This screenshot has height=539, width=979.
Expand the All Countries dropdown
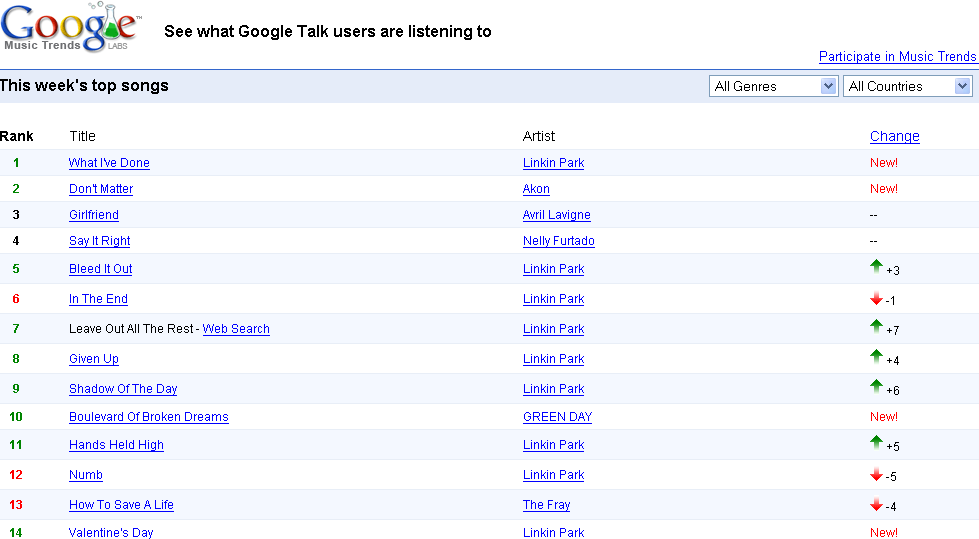pyautogui.click(x=907, y=86)
